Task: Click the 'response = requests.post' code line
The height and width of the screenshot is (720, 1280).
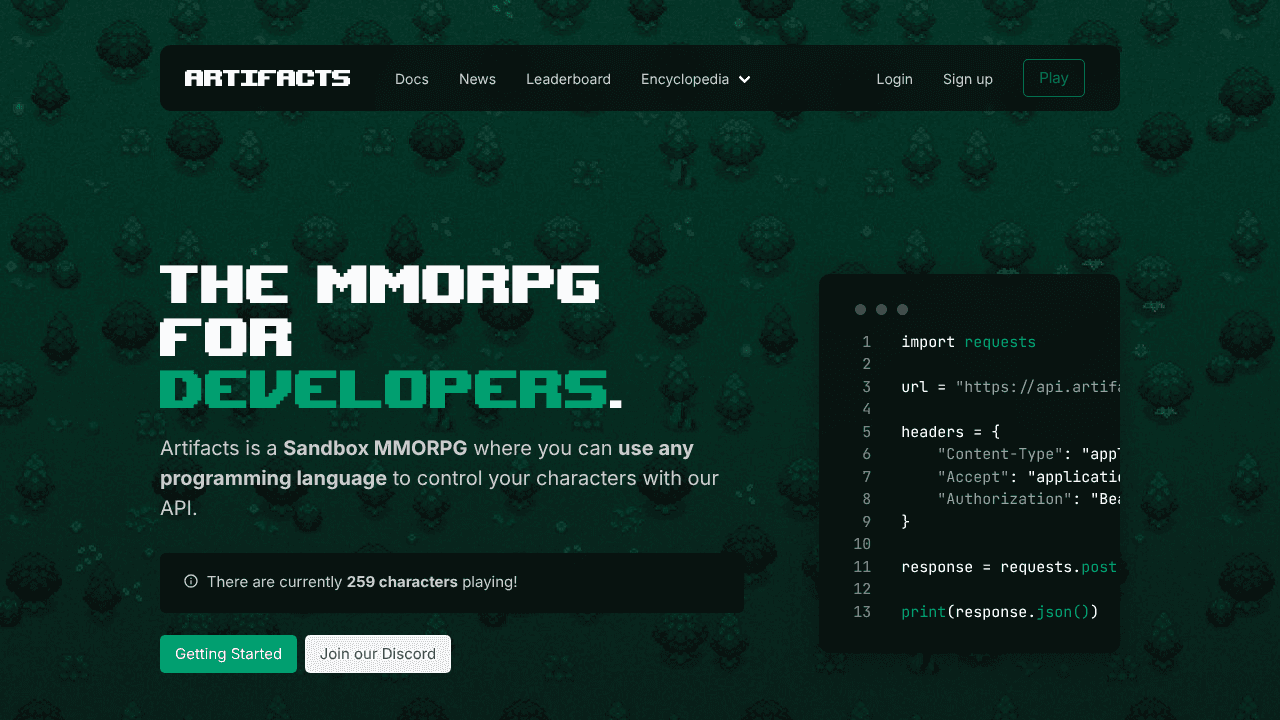Action: coord(1008,567)
